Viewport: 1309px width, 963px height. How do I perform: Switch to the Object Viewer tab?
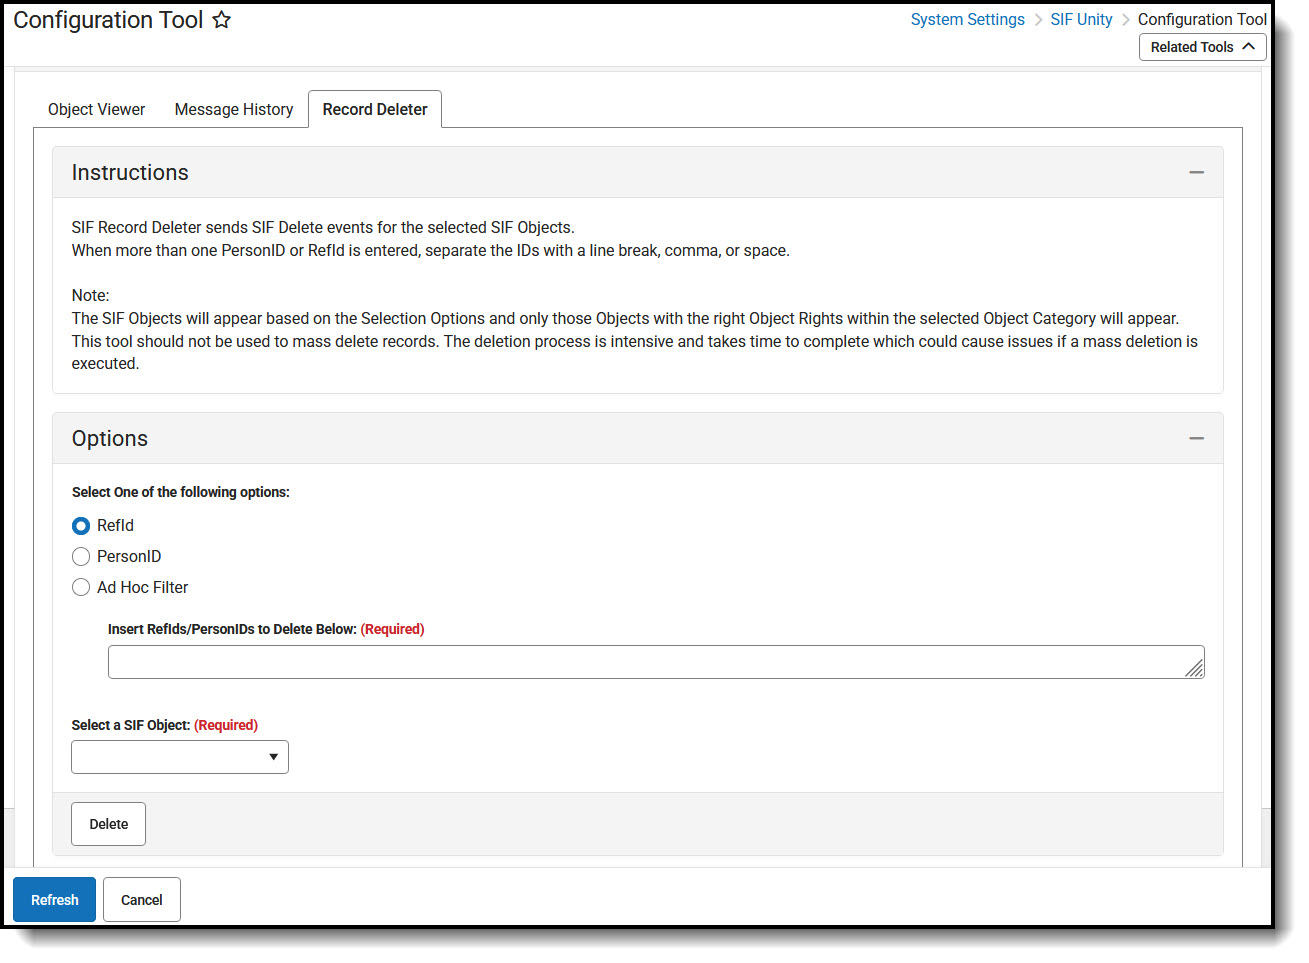tap(96, 109)
